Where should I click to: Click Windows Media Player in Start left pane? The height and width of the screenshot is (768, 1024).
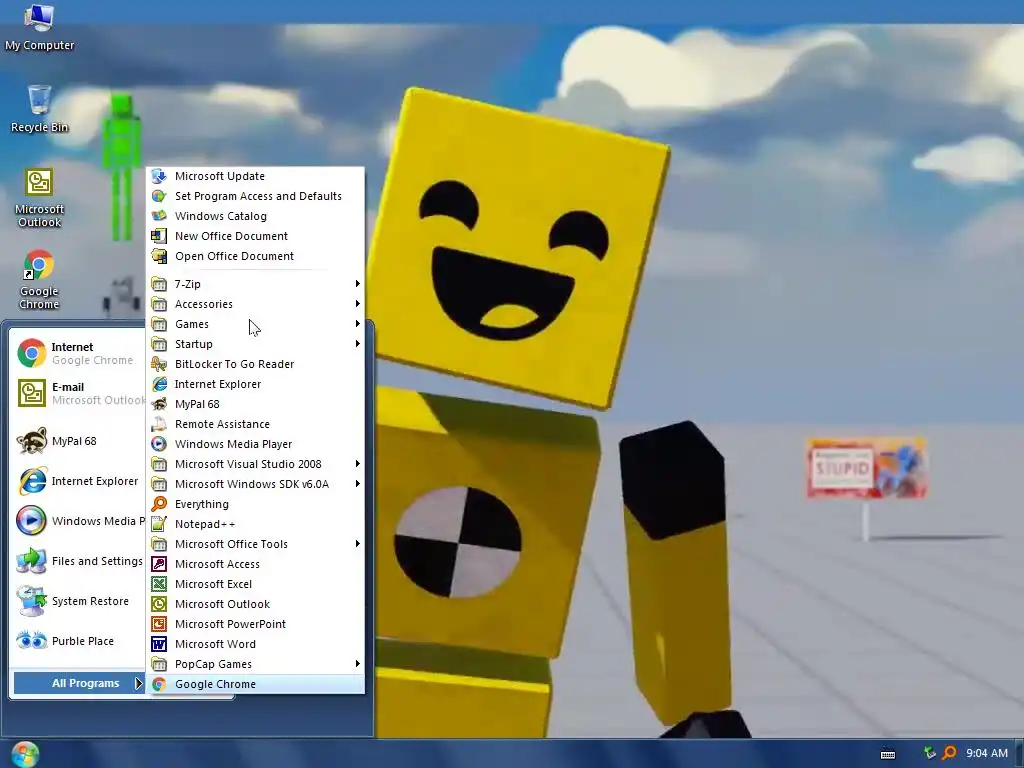pos(79,520)
